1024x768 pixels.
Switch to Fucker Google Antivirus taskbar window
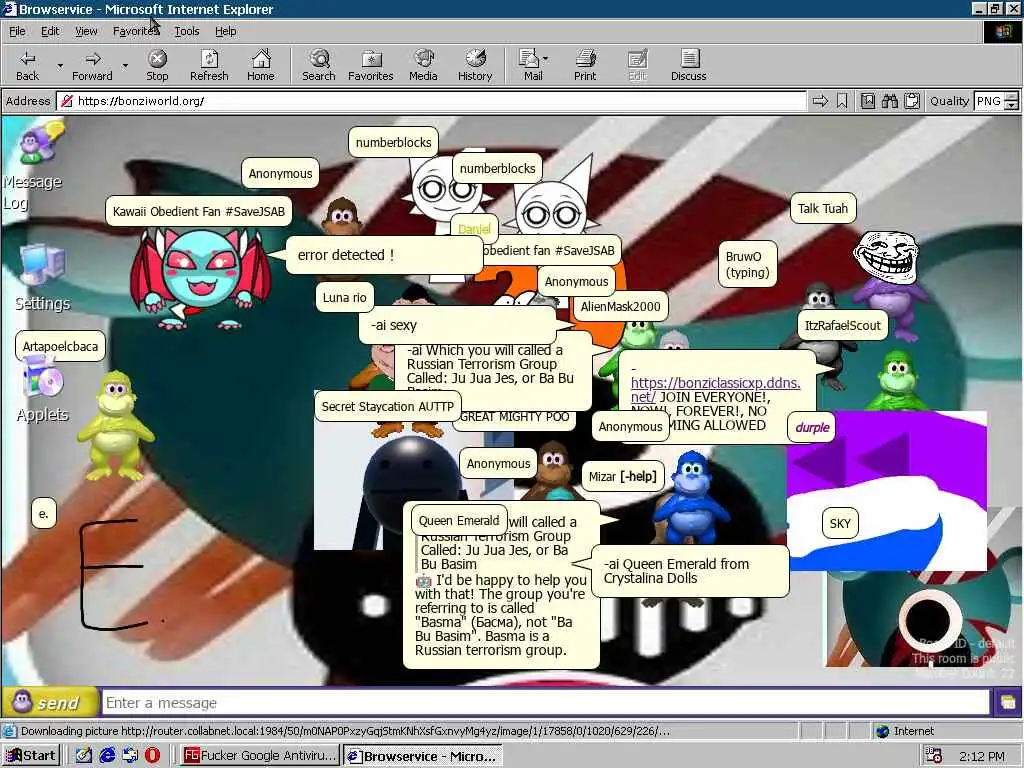click(260, 756)
